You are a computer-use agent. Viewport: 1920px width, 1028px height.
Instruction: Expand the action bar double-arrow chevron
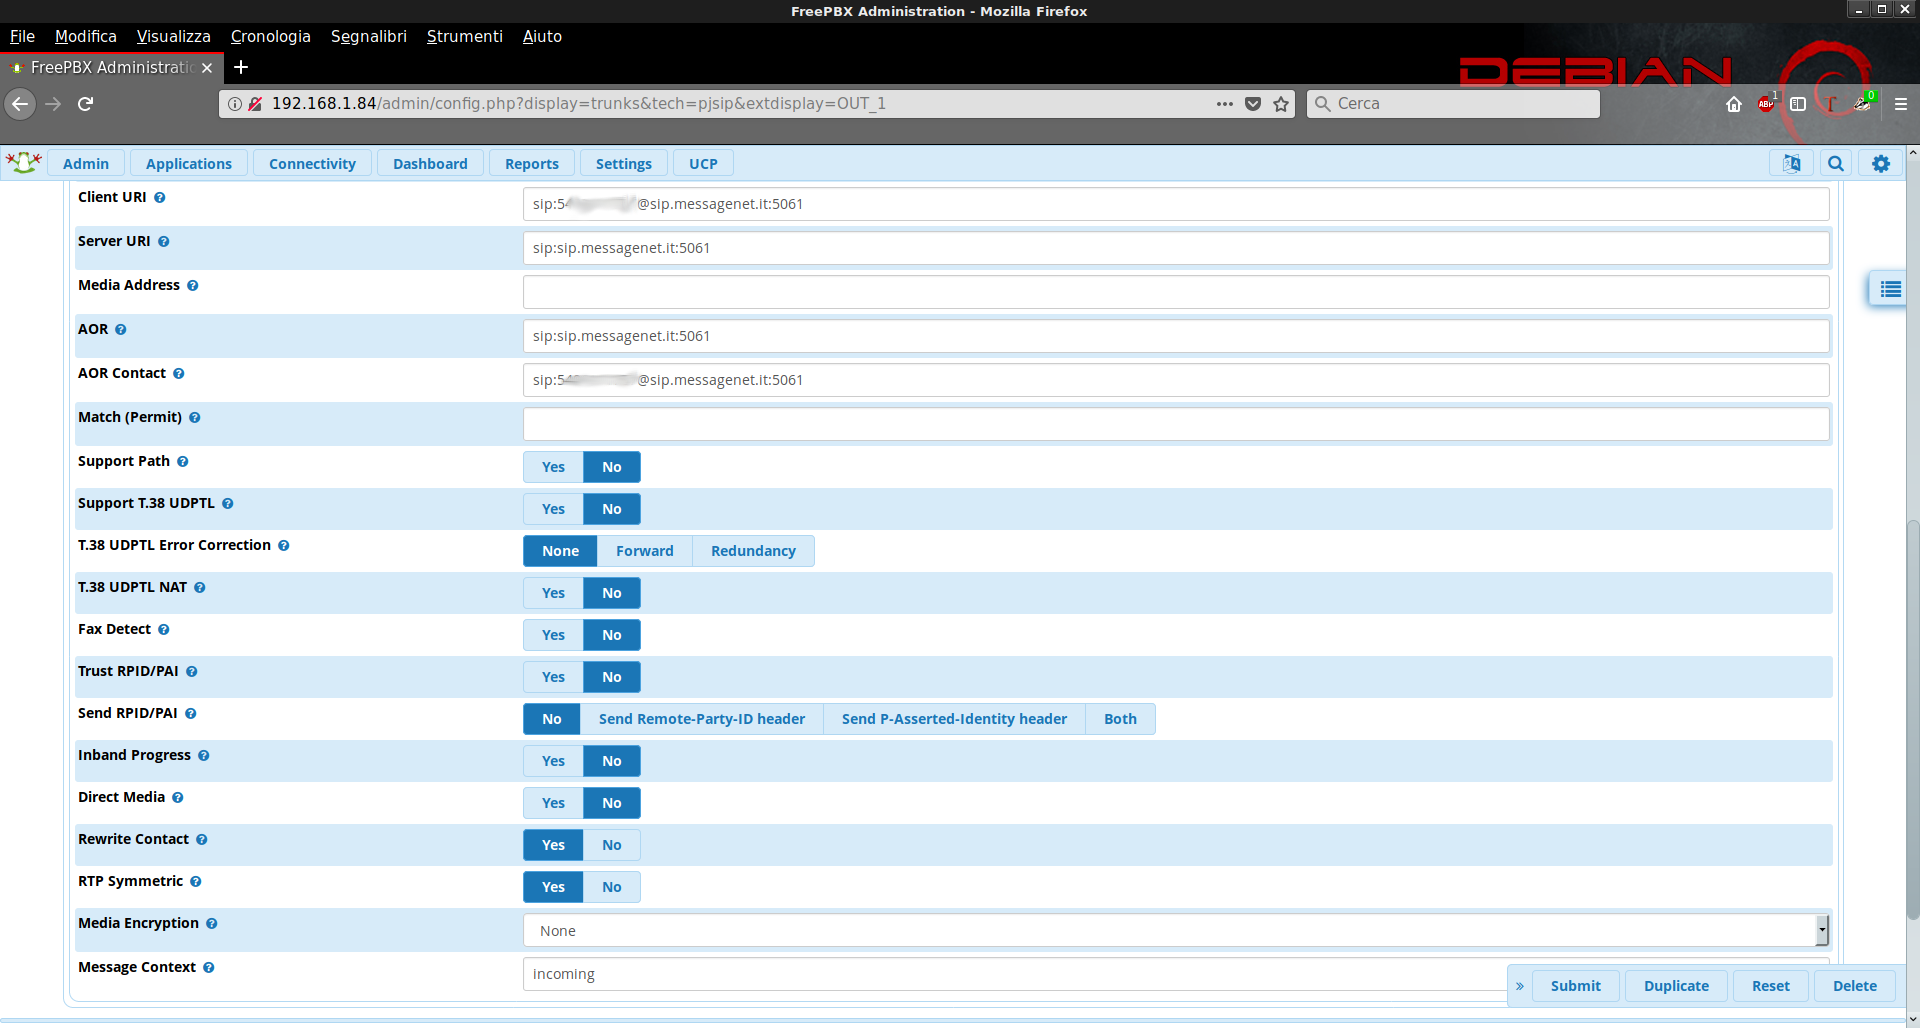coord(1520,986)
